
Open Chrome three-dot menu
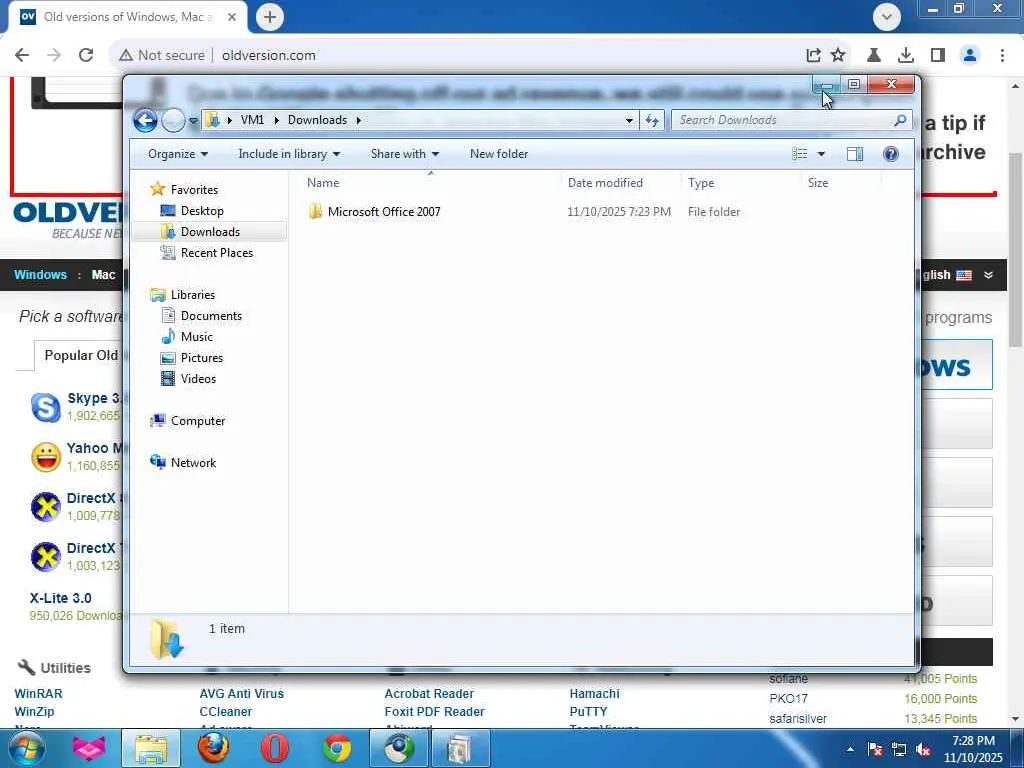point(1002,56)
